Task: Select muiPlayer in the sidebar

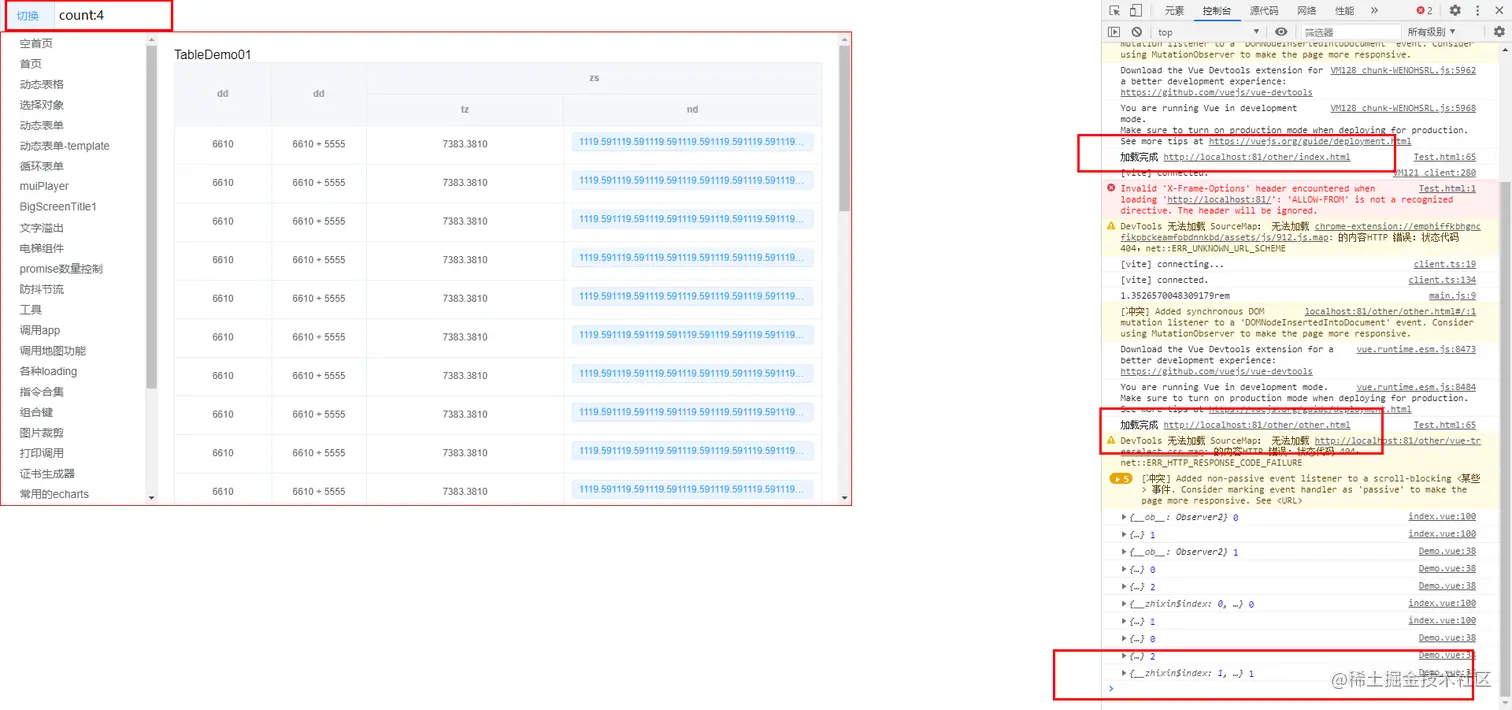Action: coord(44,187)
